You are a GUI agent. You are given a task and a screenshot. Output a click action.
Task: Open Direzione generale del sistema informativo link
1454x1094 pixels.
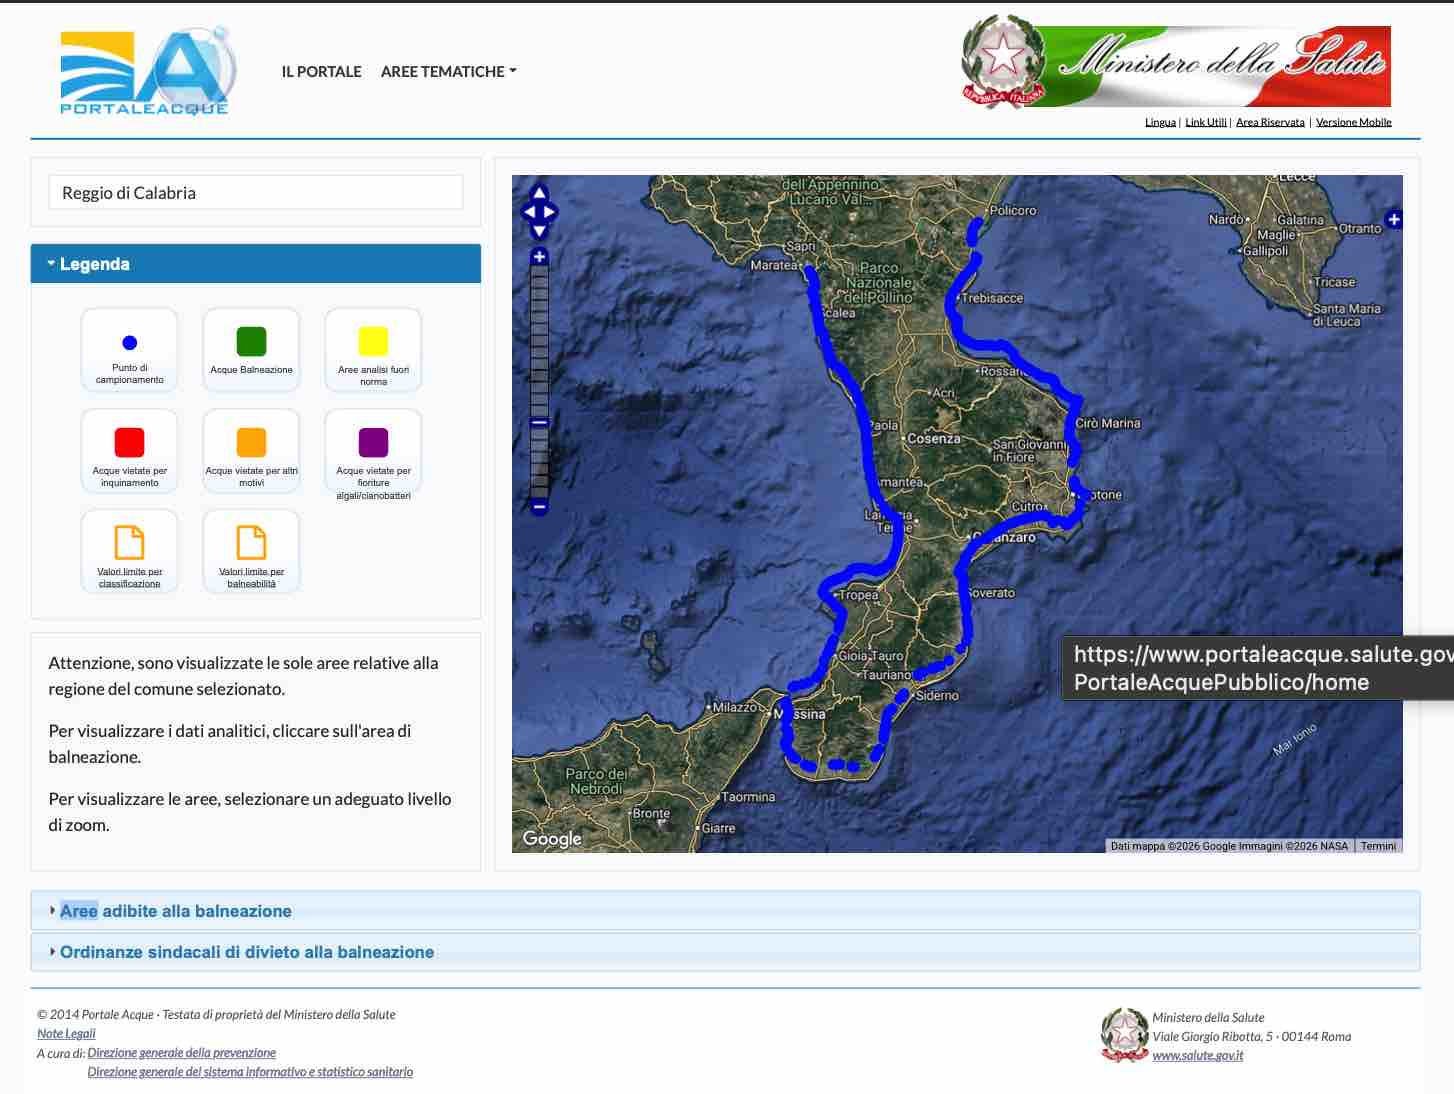[250, 1071]
